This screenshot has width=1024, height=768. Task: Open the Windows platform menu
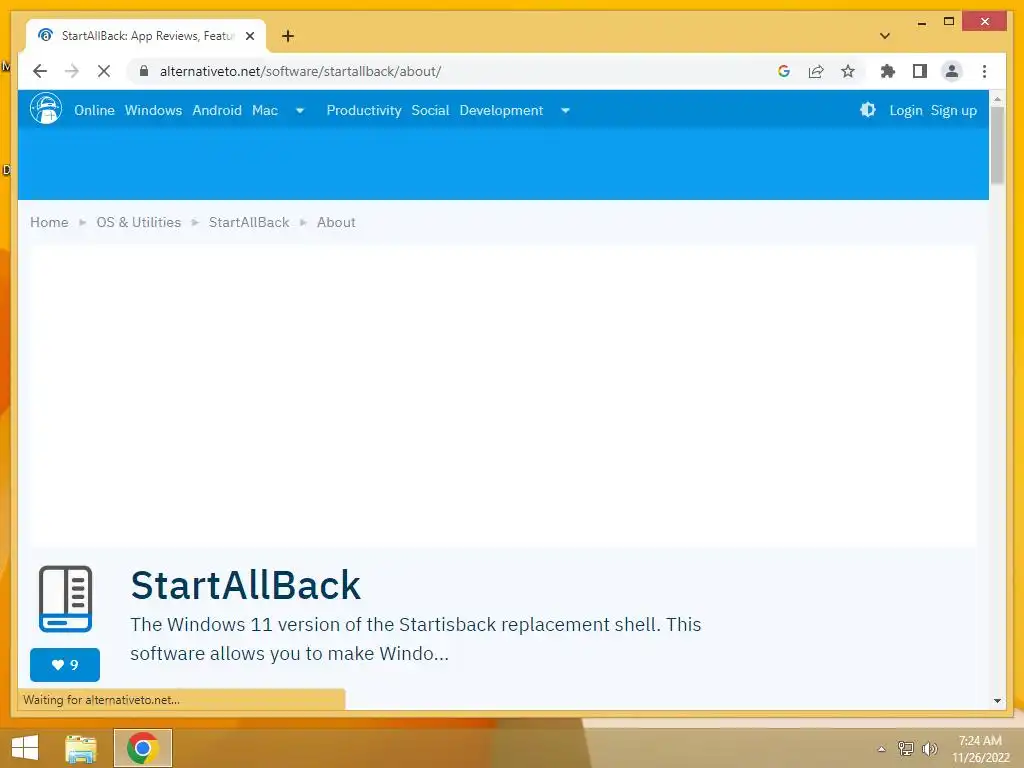tap(153, 110)
